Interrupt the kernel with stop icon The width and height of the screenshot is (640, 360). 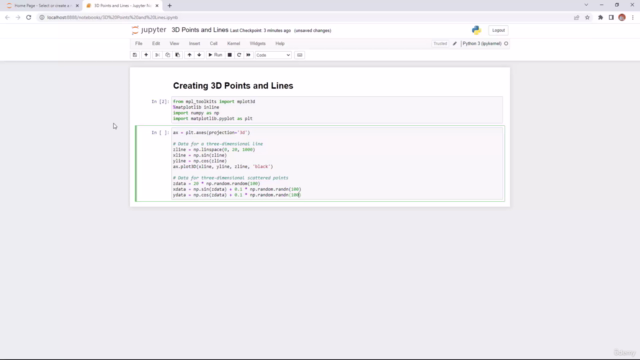[x=230, y=55]
